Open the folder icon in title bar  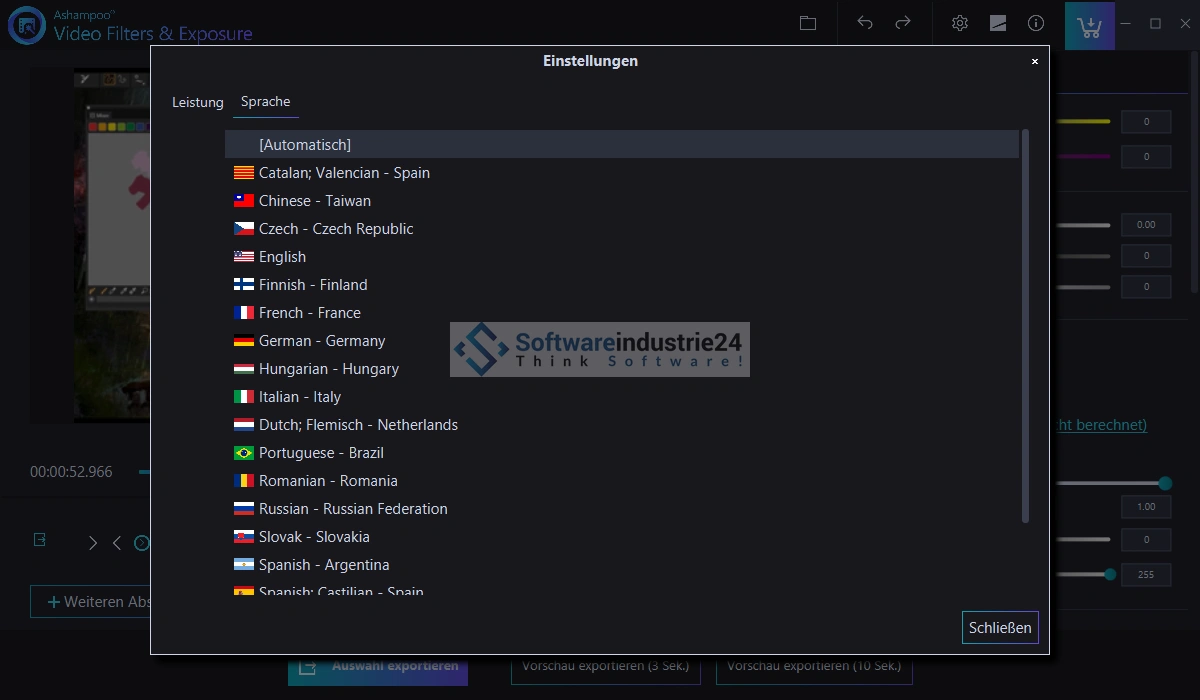(x=808, y=23)
